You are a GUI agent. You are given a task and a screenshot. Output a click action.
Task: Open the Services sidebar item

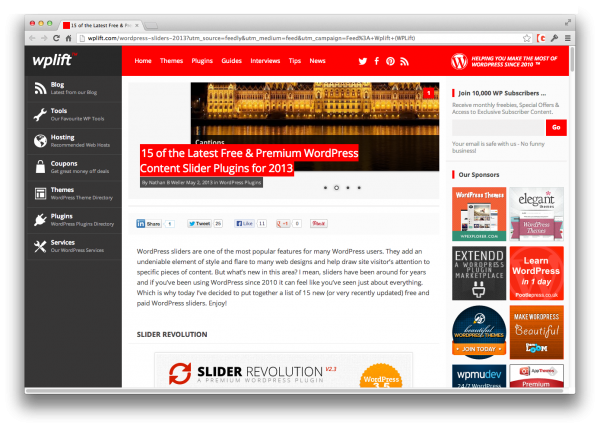coord(73,246)
